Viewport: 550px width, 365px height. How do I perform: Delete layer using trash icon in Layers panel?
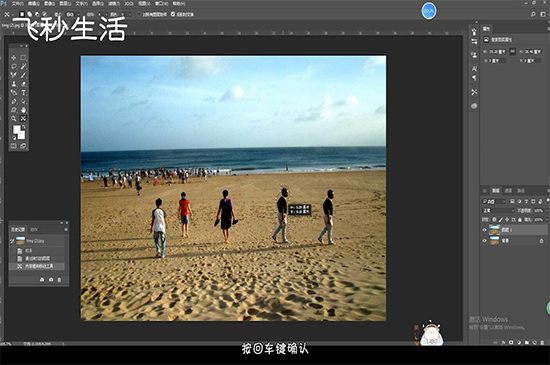(543, 343)
